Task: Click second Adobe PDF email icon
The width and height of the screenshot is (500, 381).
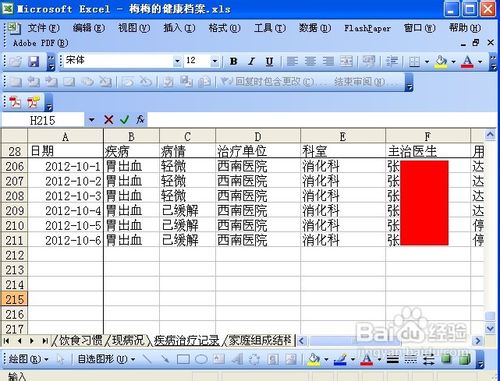Action: point(33,102)
